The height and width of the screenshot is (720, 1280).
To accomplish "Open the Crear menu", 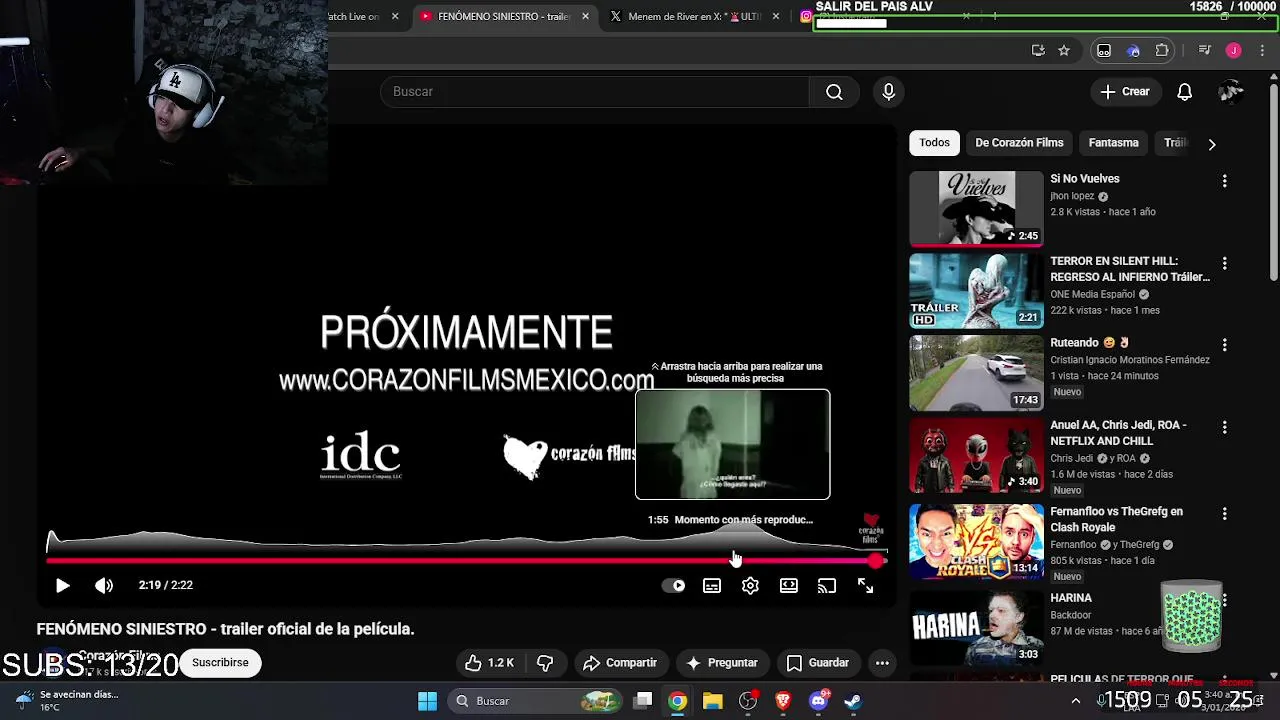I will coord(1126,92).
